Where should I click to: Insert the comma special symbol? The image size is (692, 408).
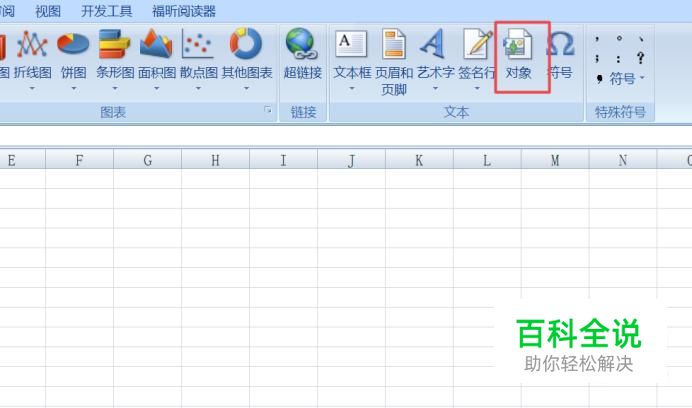[597, 39]
